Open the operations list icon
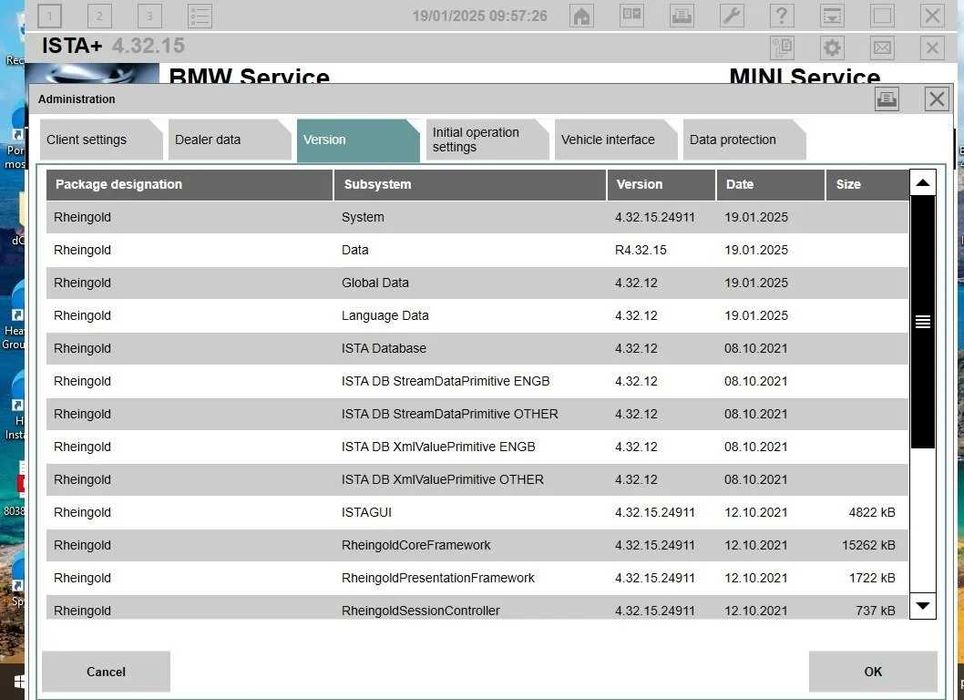Screen dimensions: 964x700 pos(200,16)
